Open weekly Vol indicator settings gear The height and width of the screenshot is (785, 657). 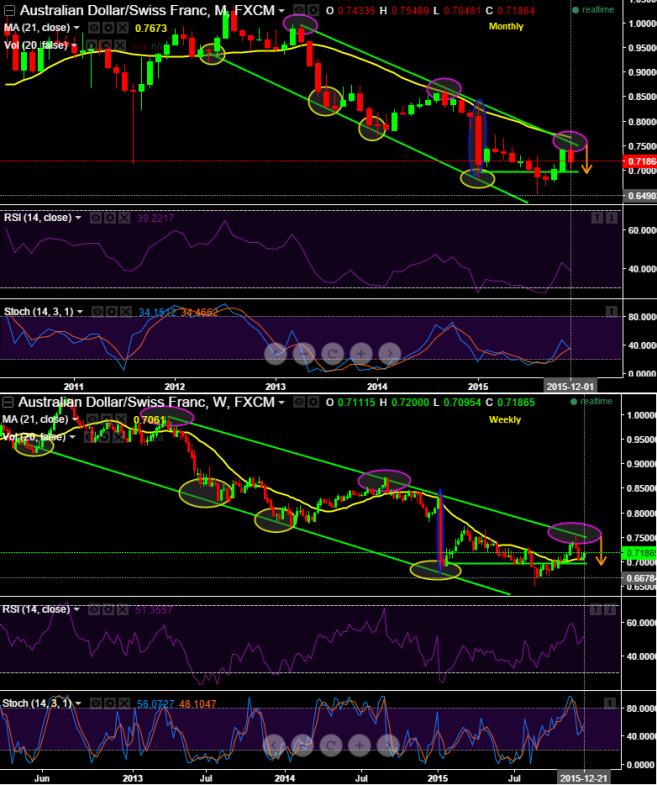(104, 437)
